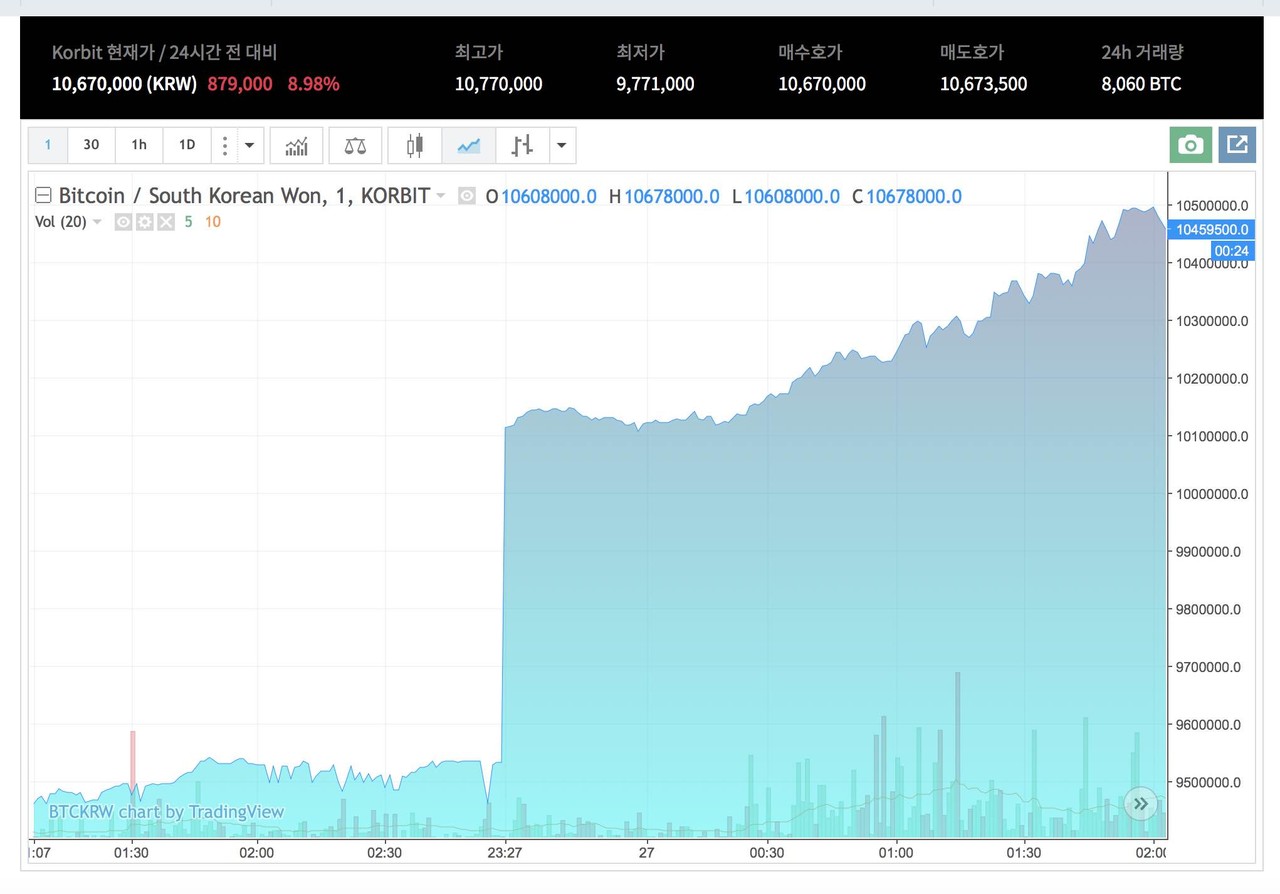Click the Compare scales icon

(354, 146)
